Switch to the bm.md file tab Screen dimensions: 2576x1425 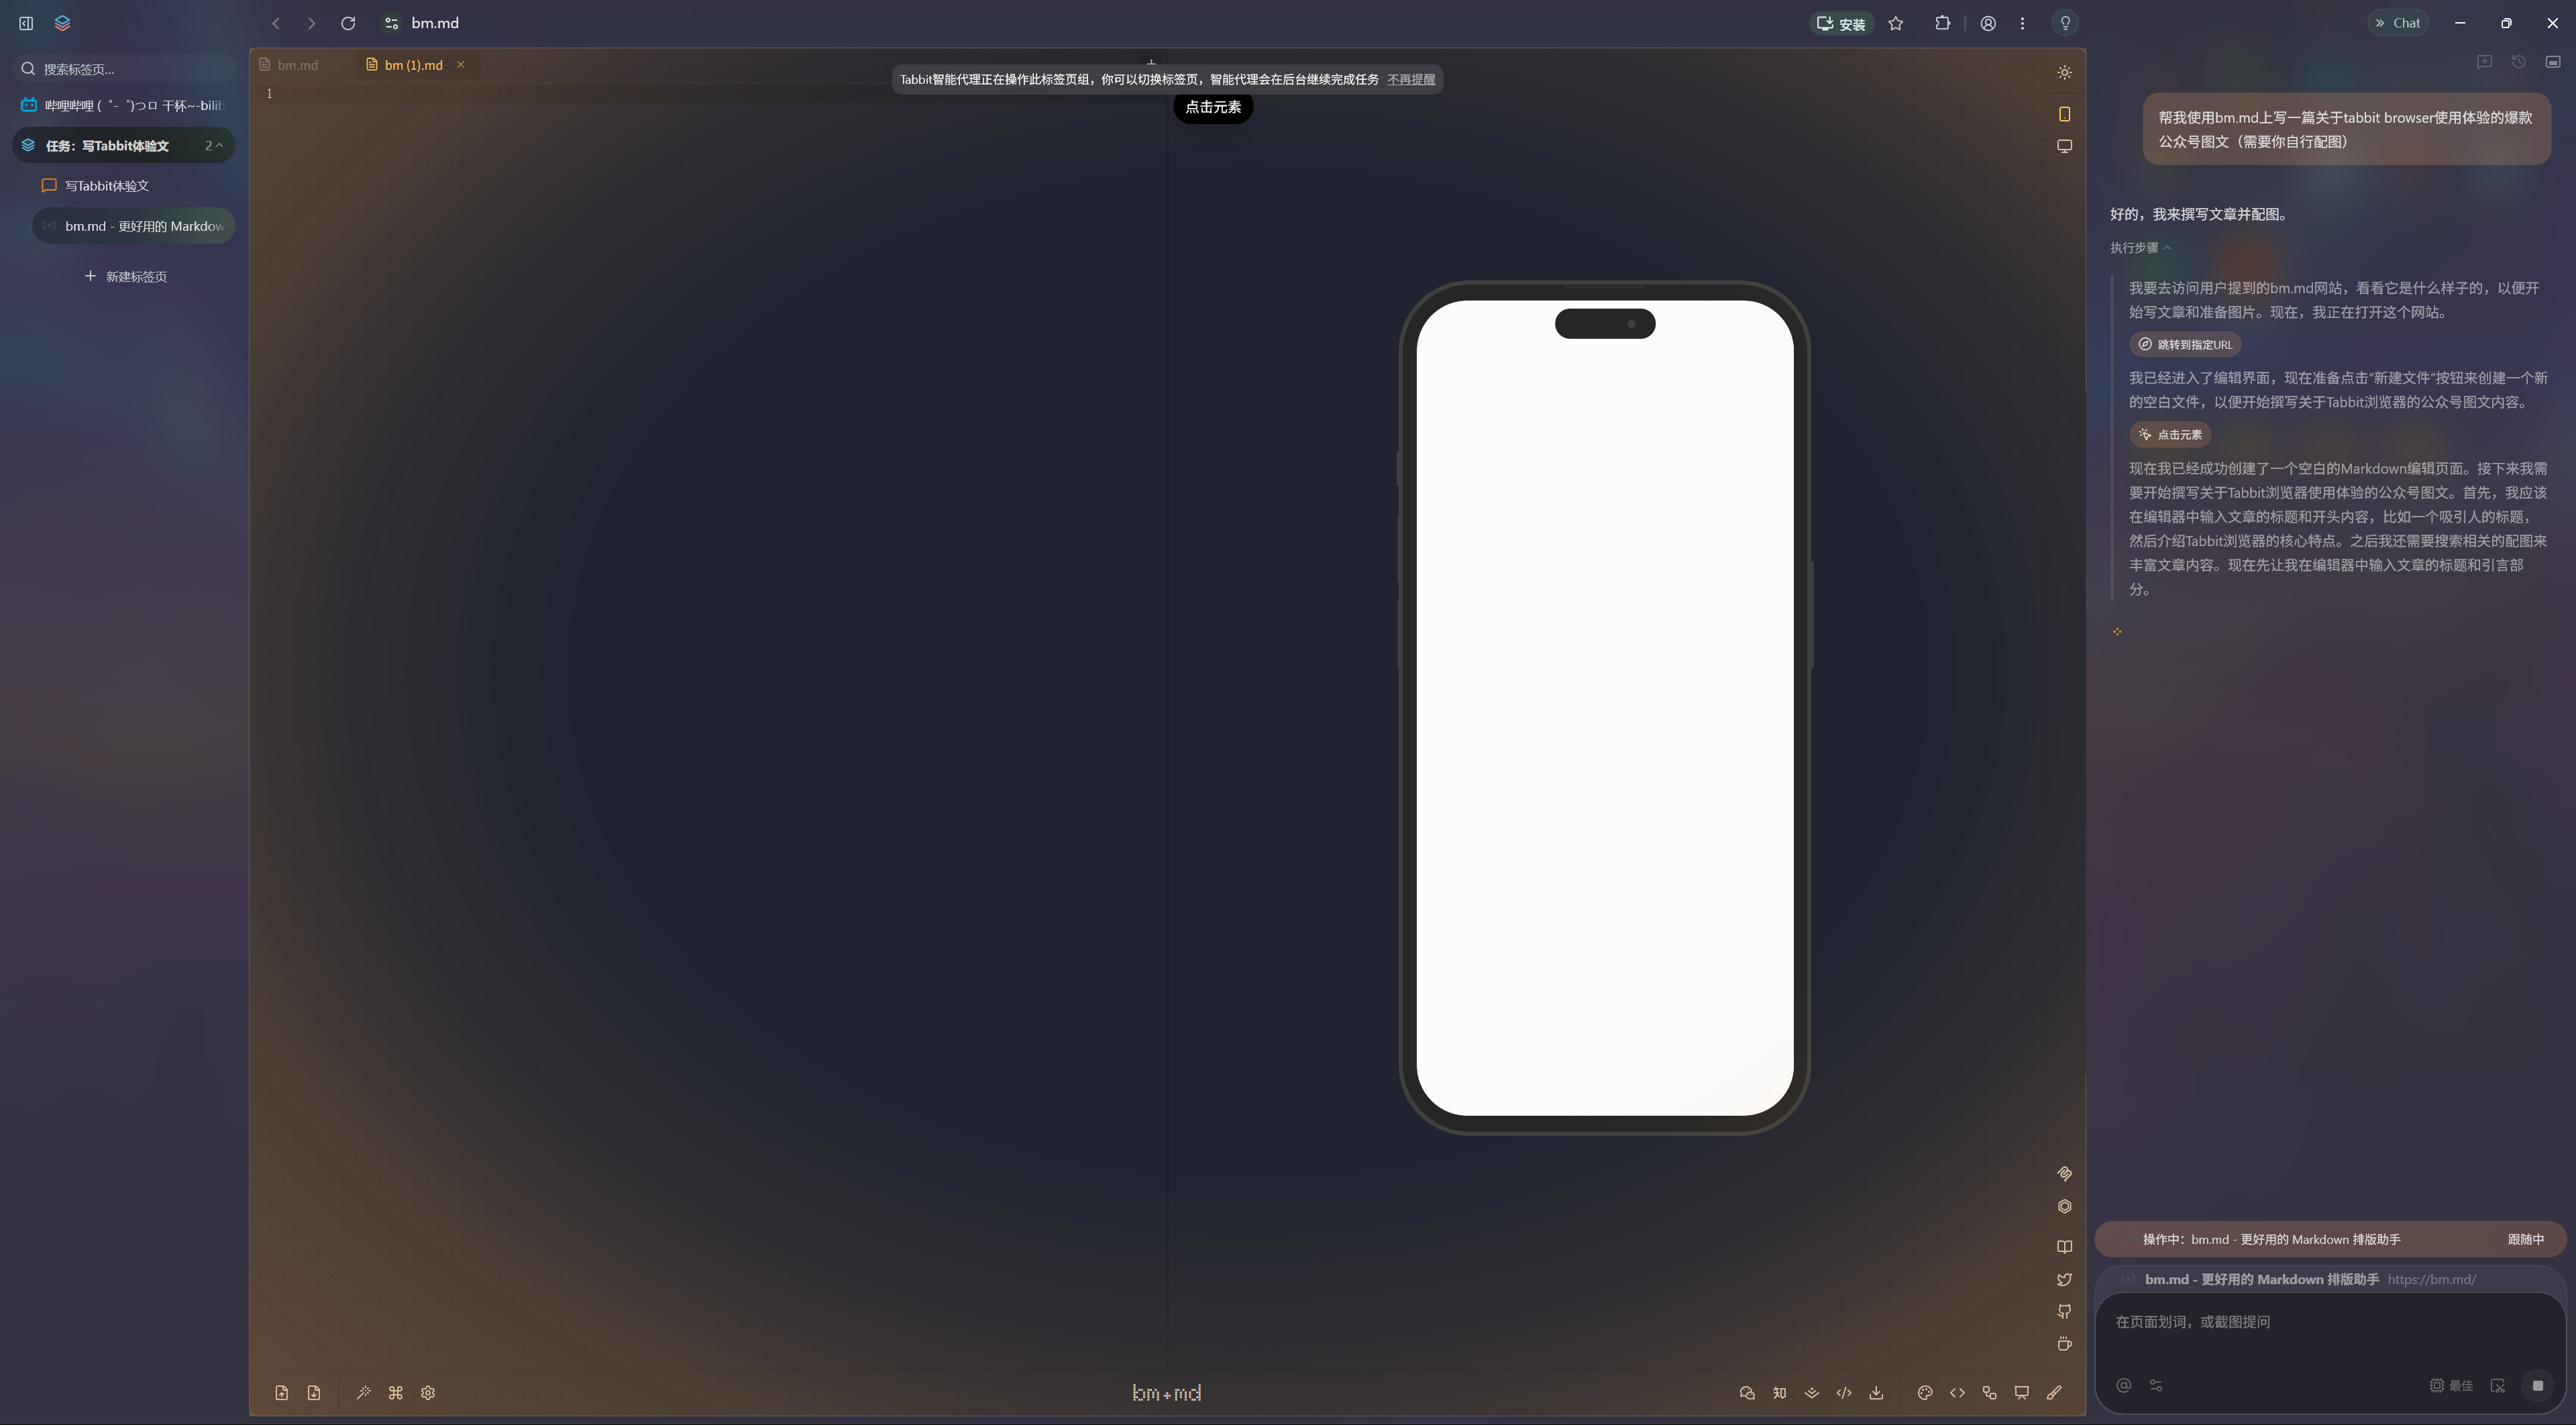click(x=297, y=65)
